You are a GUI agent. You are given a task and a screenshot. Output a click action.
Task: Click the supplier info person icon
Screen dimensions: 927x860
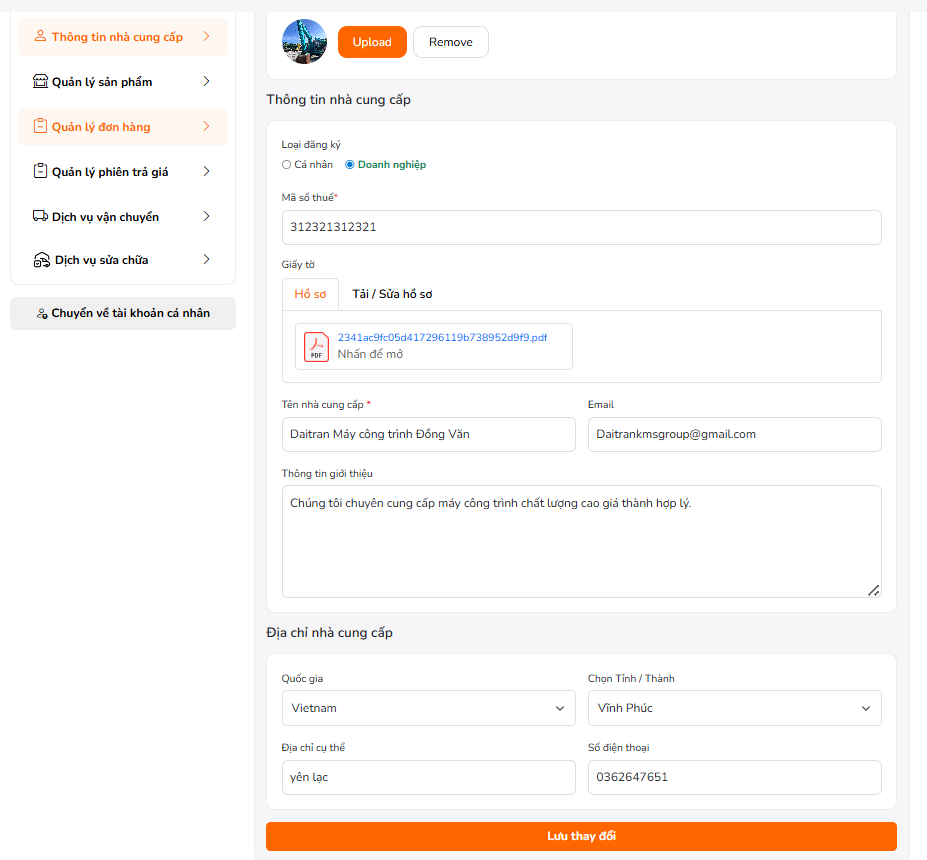click(x=40, y=37)
